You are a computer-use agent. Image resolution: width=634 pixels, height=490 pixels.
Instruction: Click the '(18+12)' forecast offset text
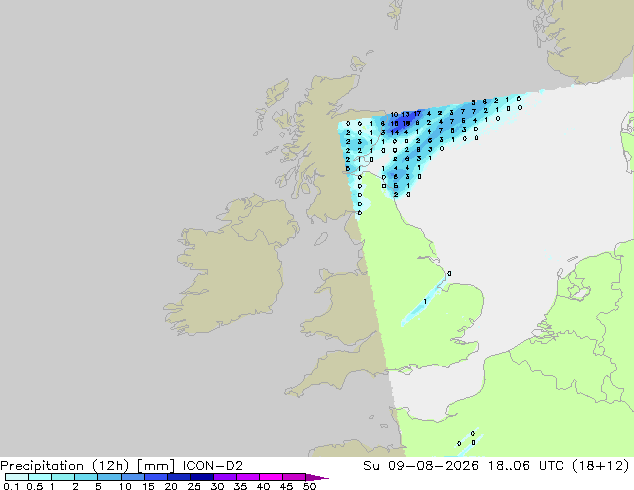point(601,466)
